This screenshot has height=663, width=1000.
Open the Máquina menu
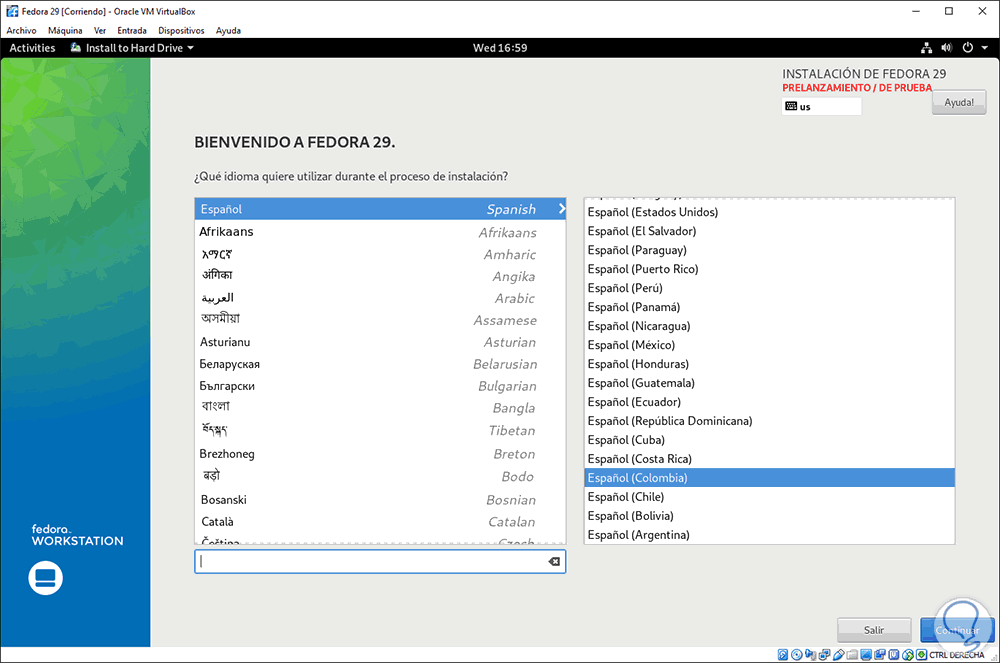[x=65, y=31]
